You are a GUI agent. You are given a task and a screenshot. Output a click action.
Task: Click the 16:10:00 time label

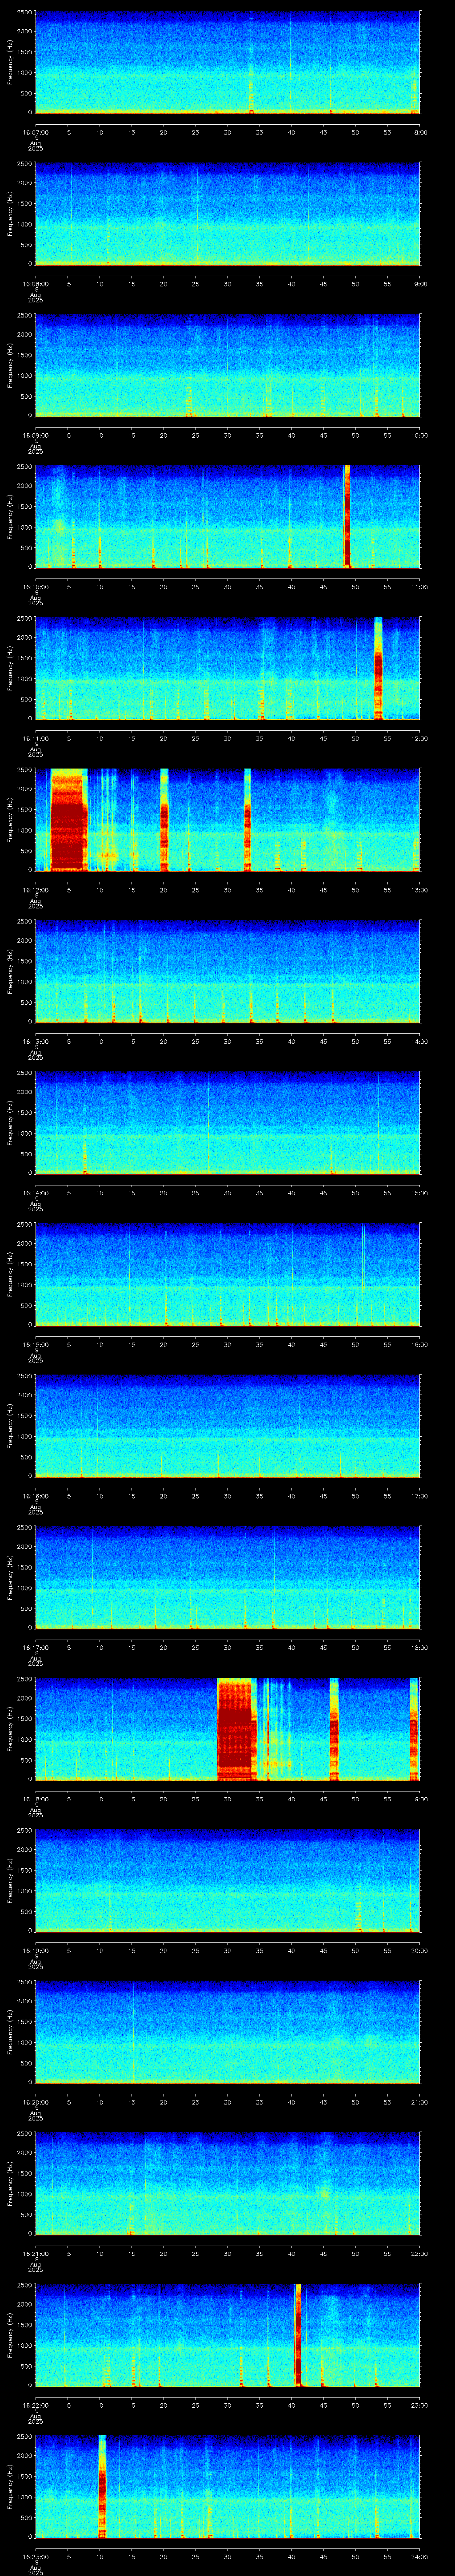click(x=35, y=587)
